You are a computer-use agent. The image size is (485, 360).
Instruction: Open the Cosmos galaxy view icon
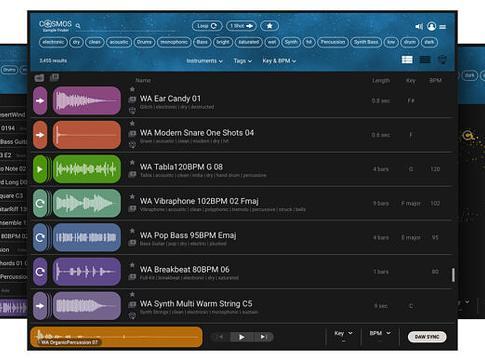click(x=442, y=60)
